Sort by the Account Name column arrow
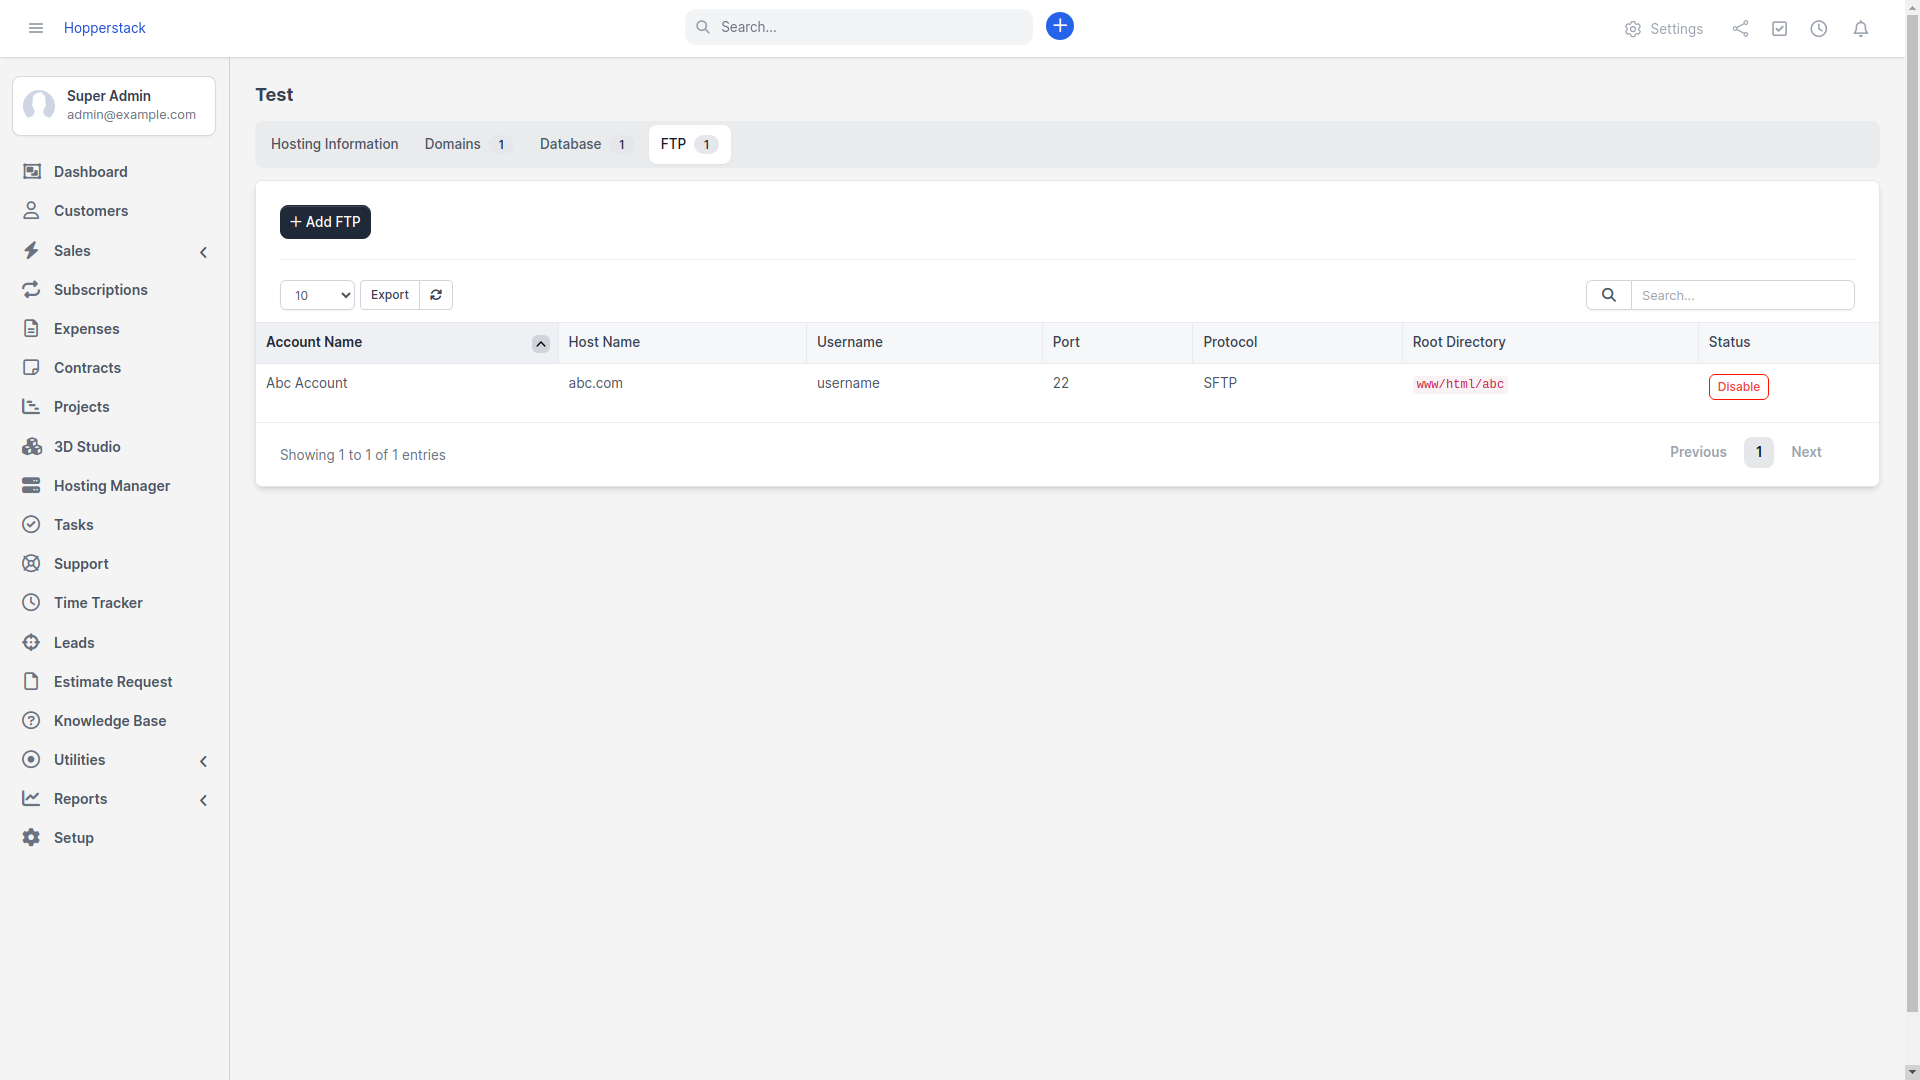This screenshot has height=1080, width=1920. [540, 344]
